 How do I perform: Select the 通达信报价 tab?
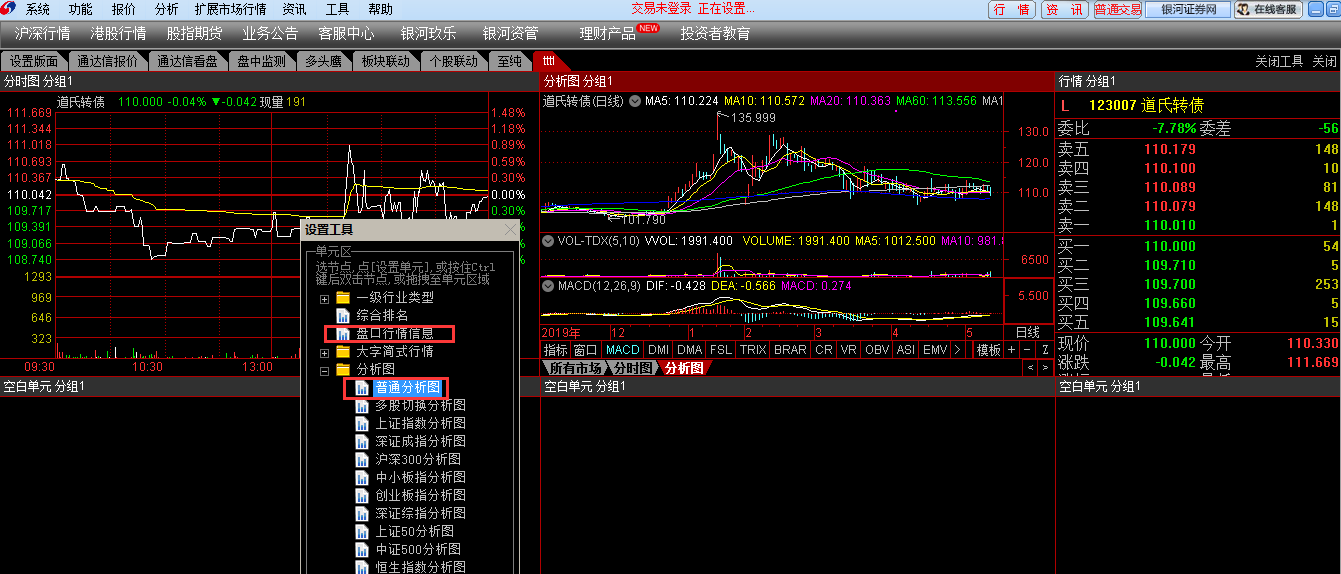click(108, 61)
